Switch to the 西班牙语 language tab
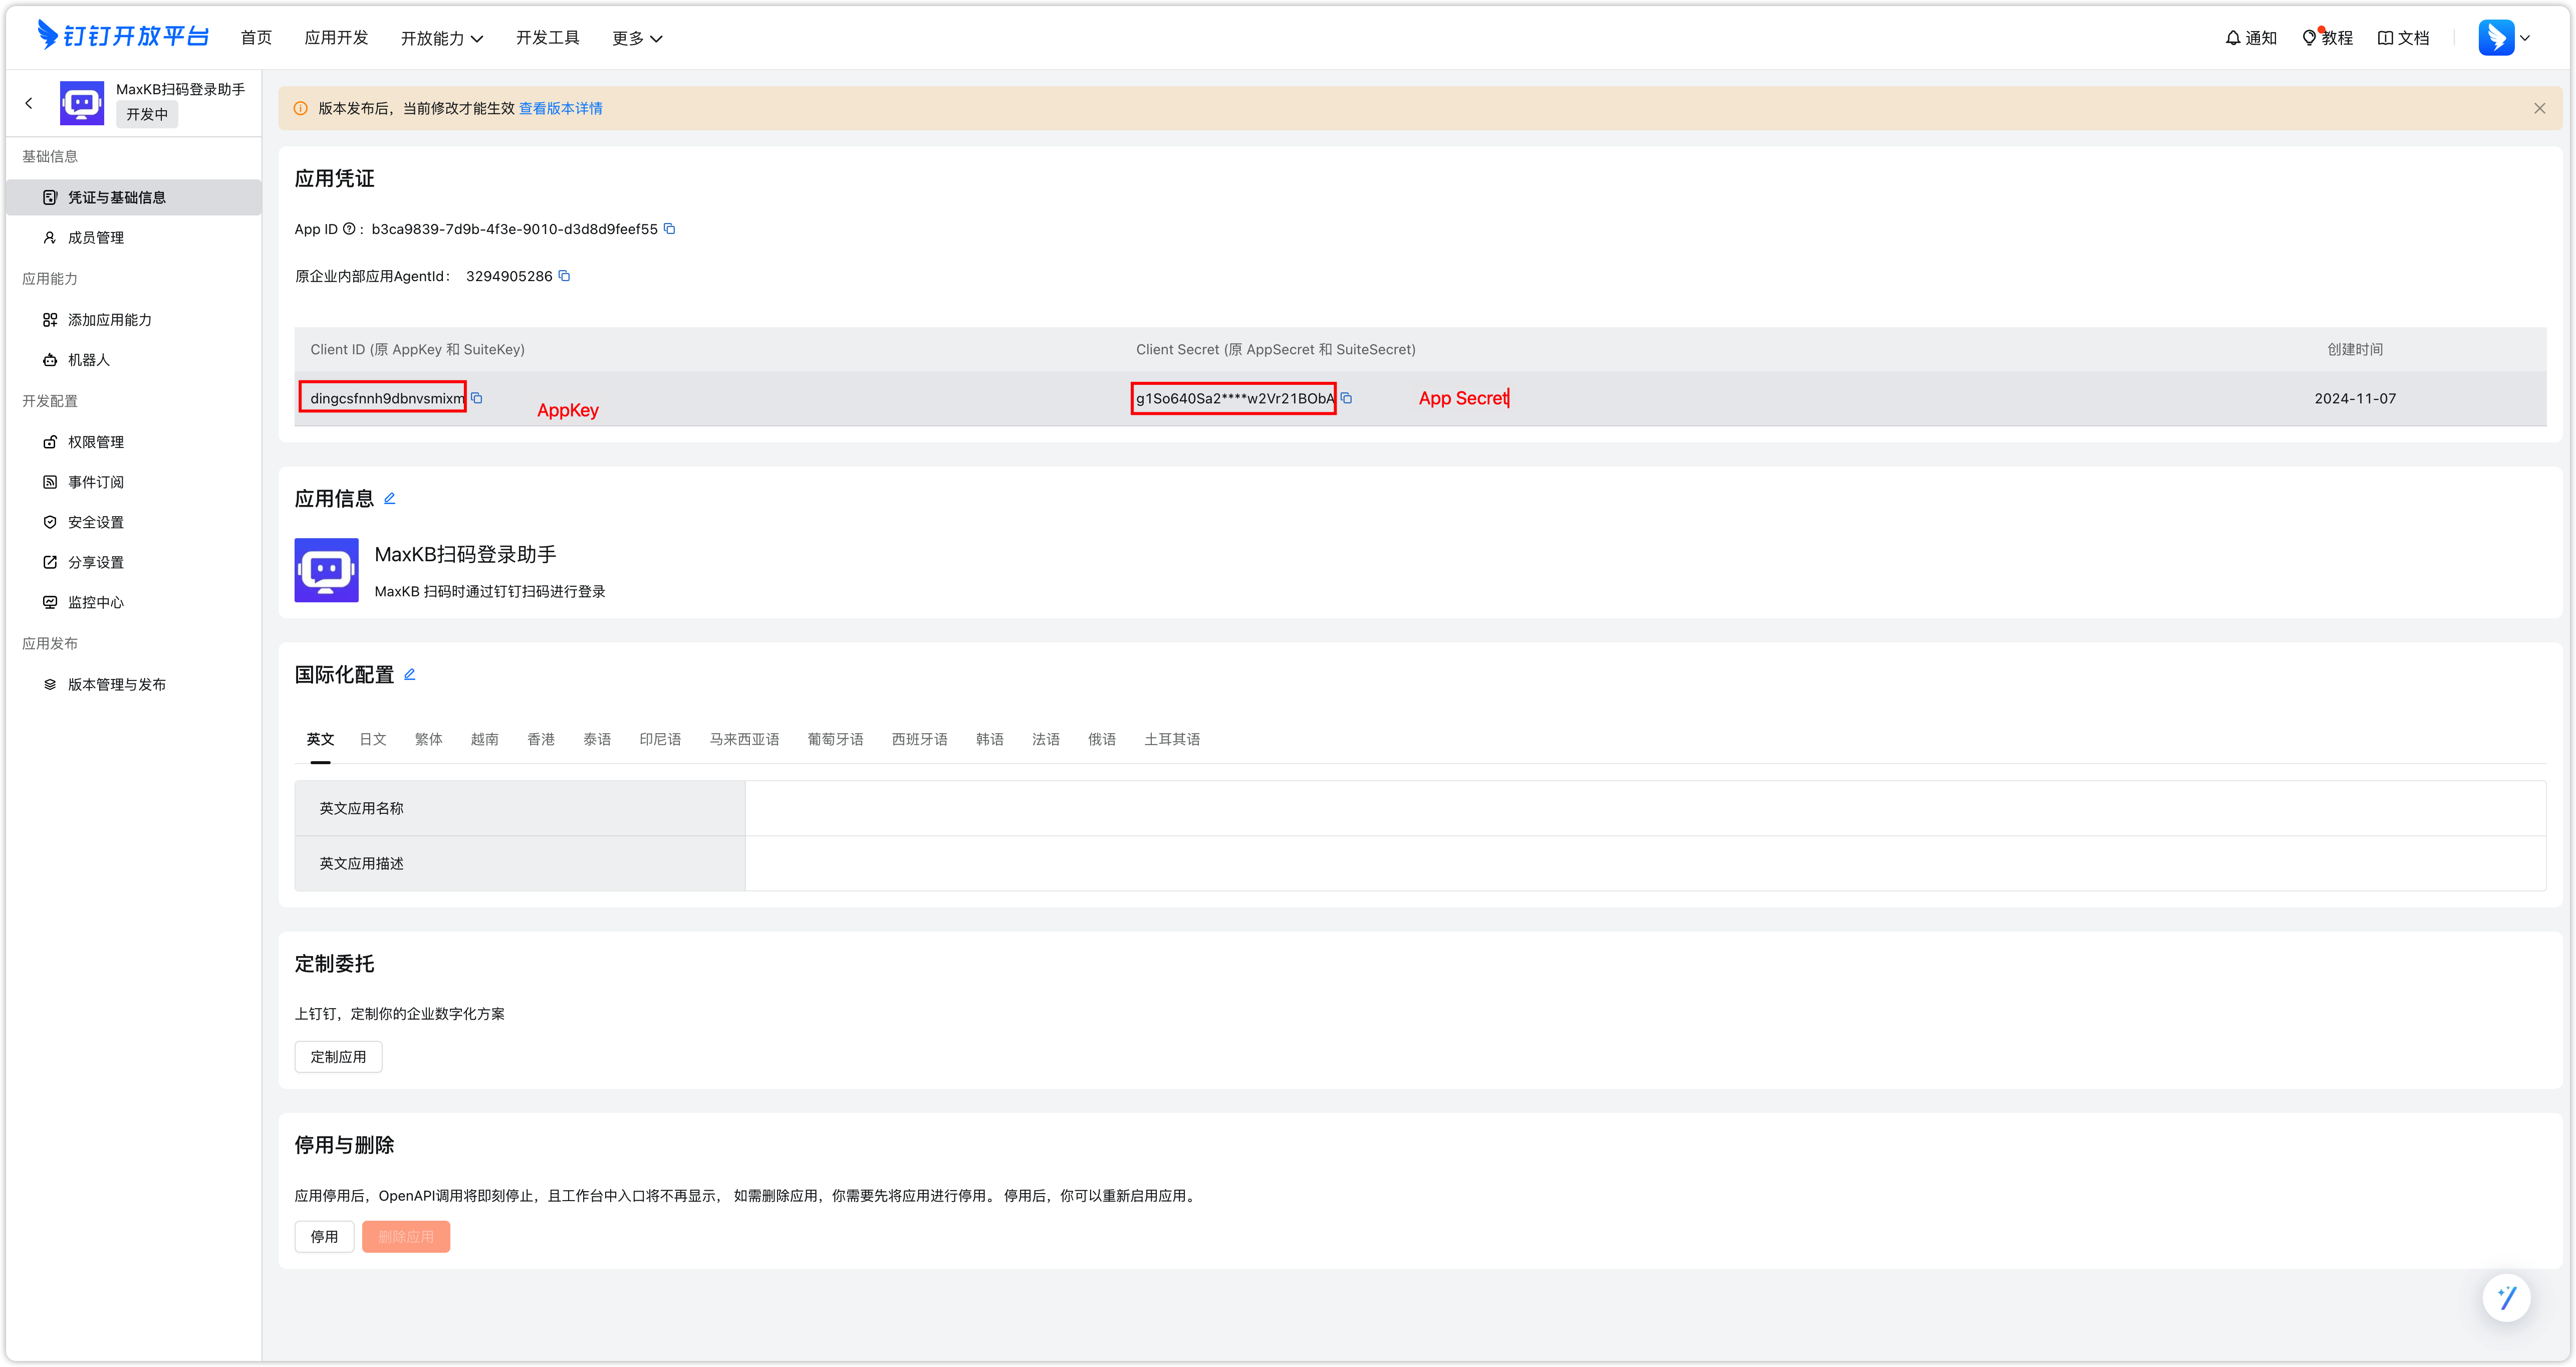Image resolution: width=2576 pixels, height=1367 pixels. tap(919, 739)
